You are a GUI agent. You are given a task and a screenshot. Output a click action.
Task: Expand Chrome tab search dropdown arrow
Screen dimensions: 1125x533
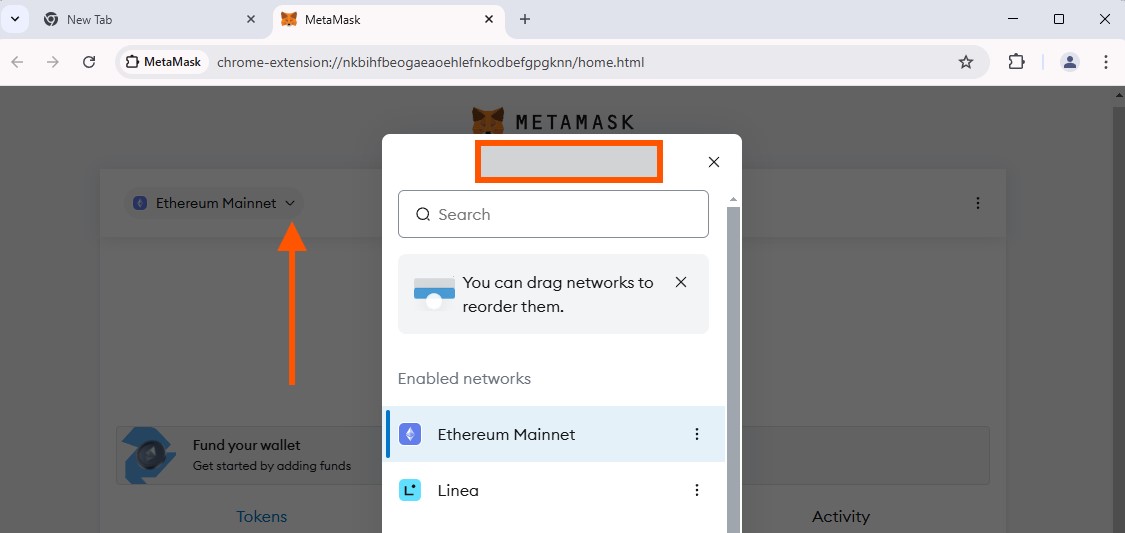15,19
